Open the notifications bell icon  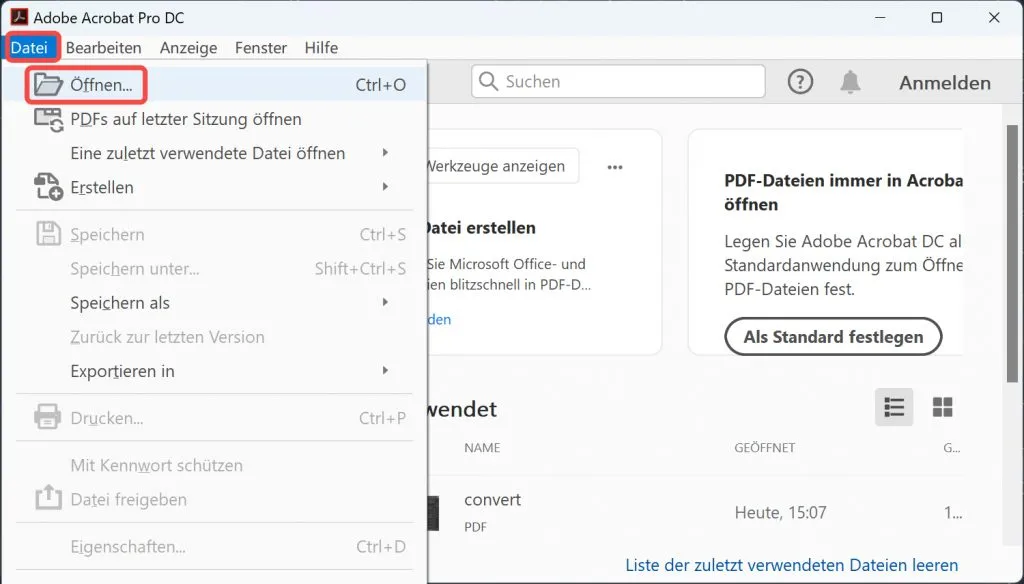[850, 82]
